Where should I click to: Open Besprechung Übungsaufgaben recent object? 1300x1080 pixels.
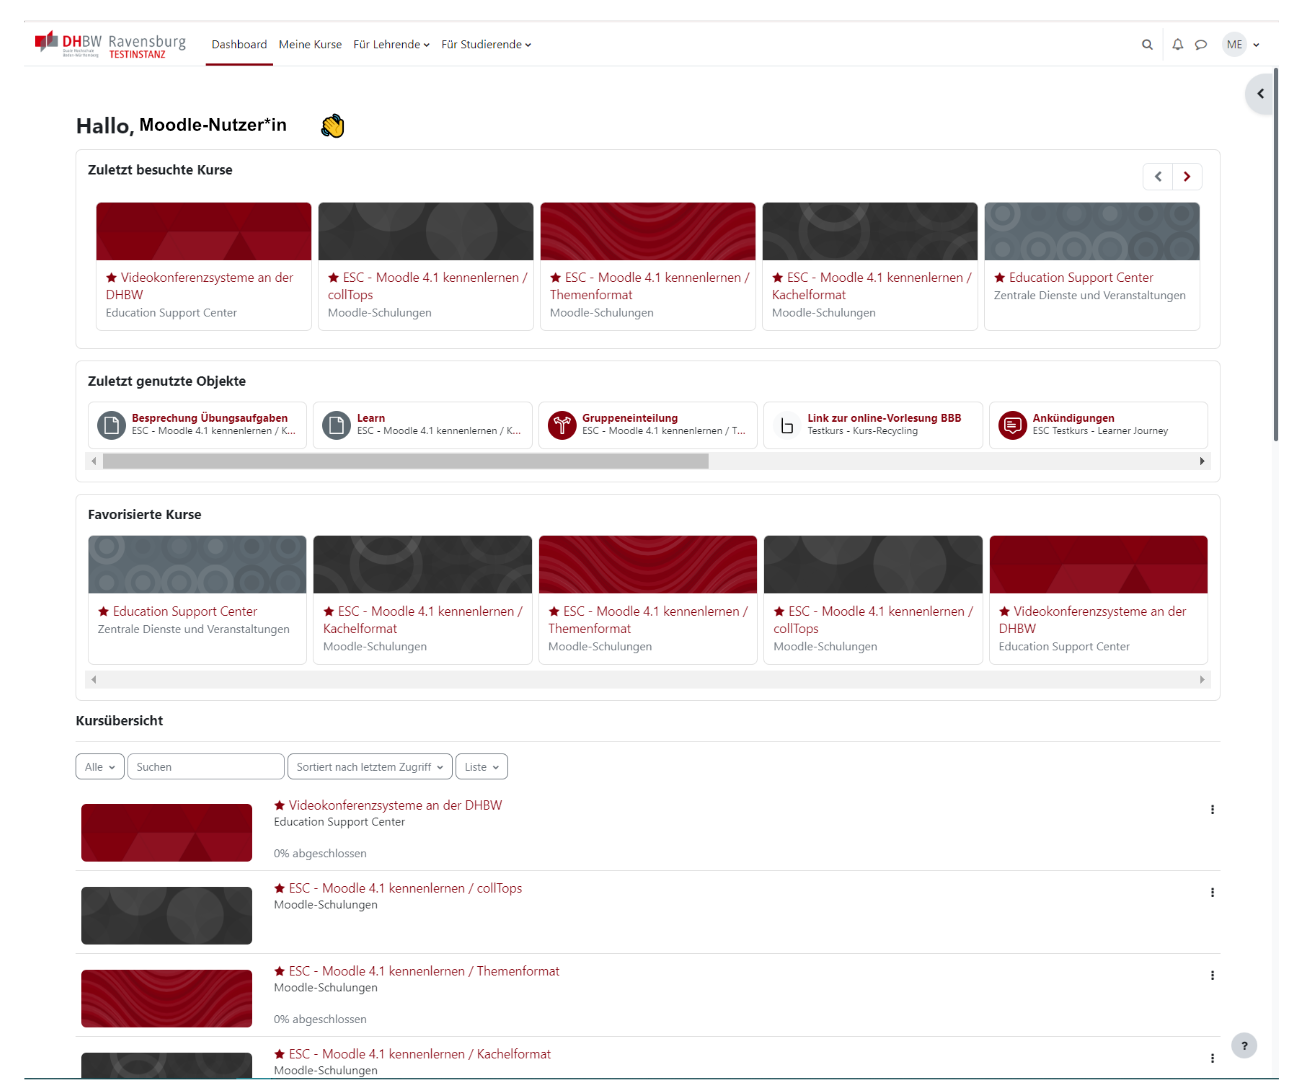[210, 418]
